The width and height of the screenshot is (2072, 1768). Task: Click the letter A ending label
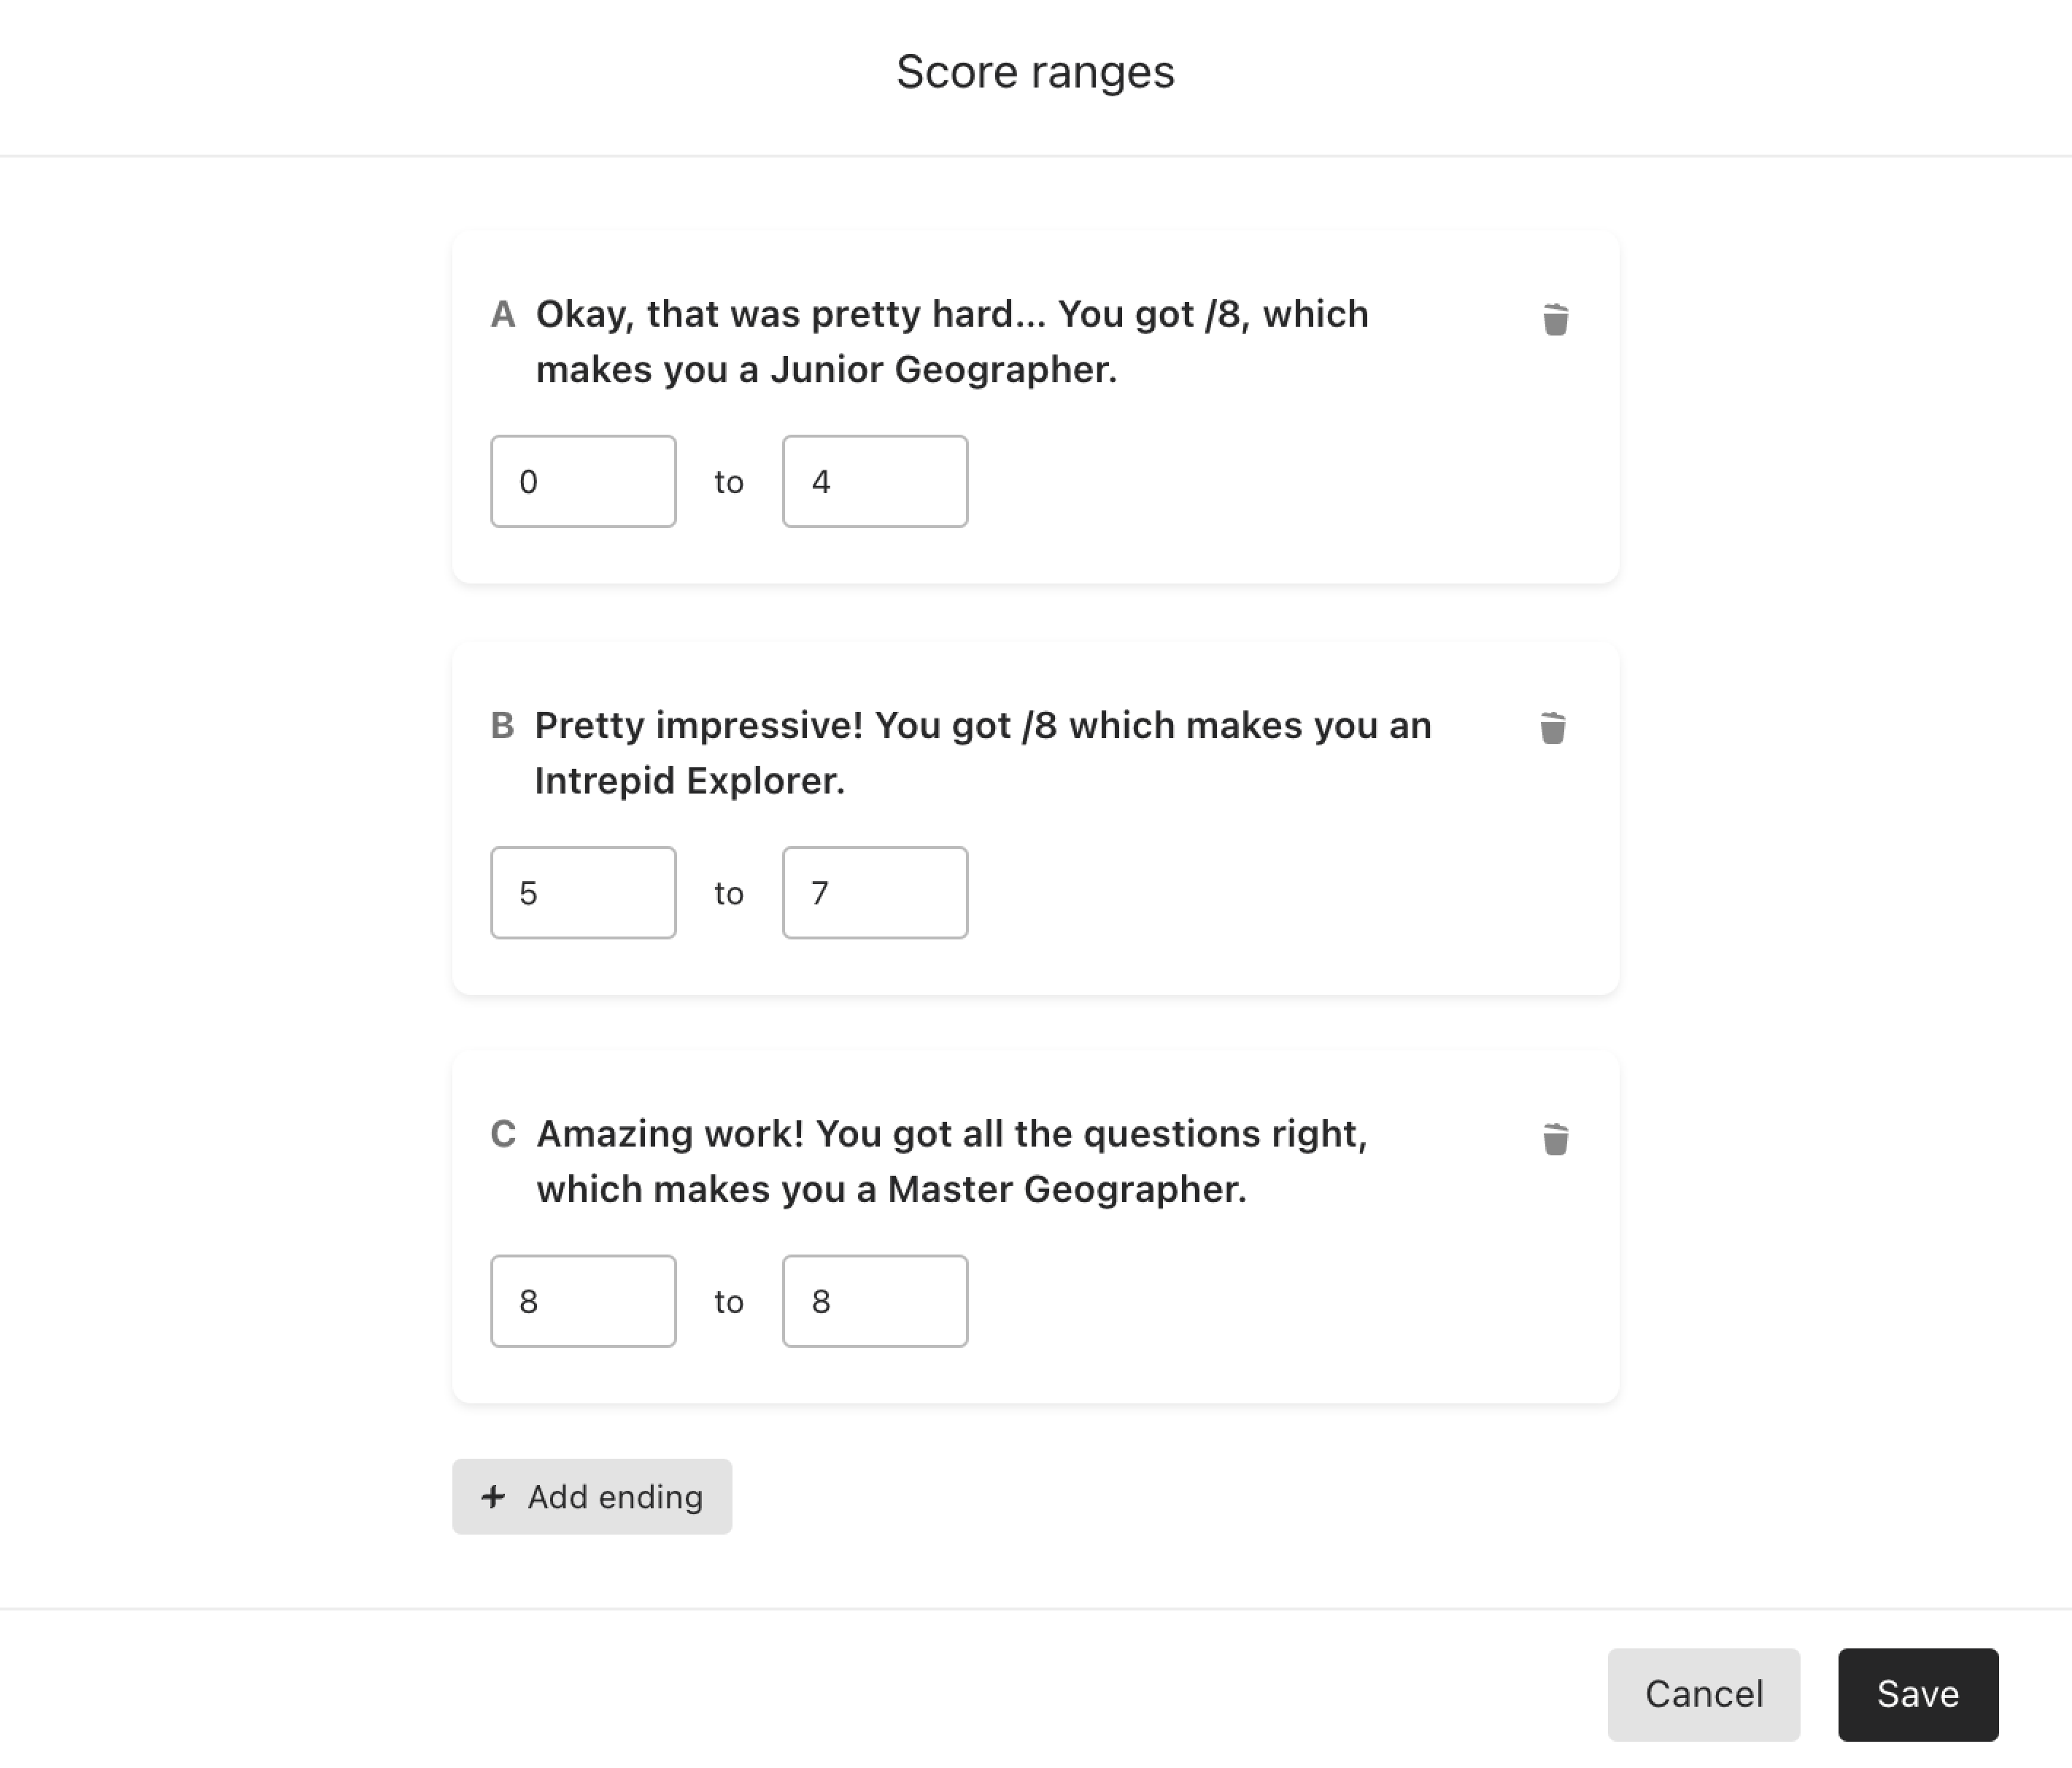pyautogui.click(x=503, y=315)
